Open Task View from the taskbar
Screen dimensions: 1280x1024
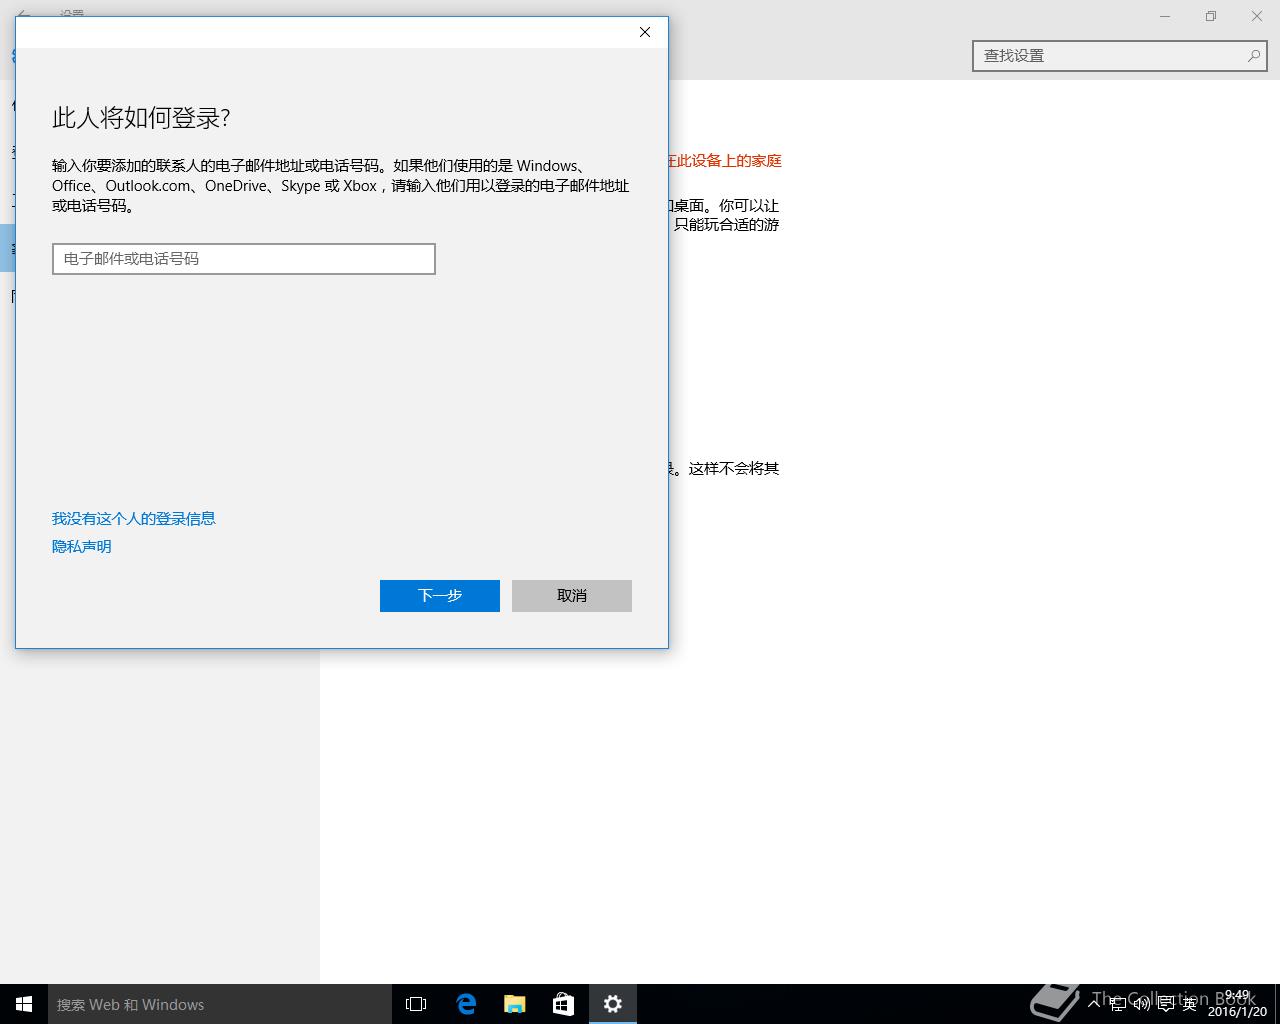coord(416,1004)
